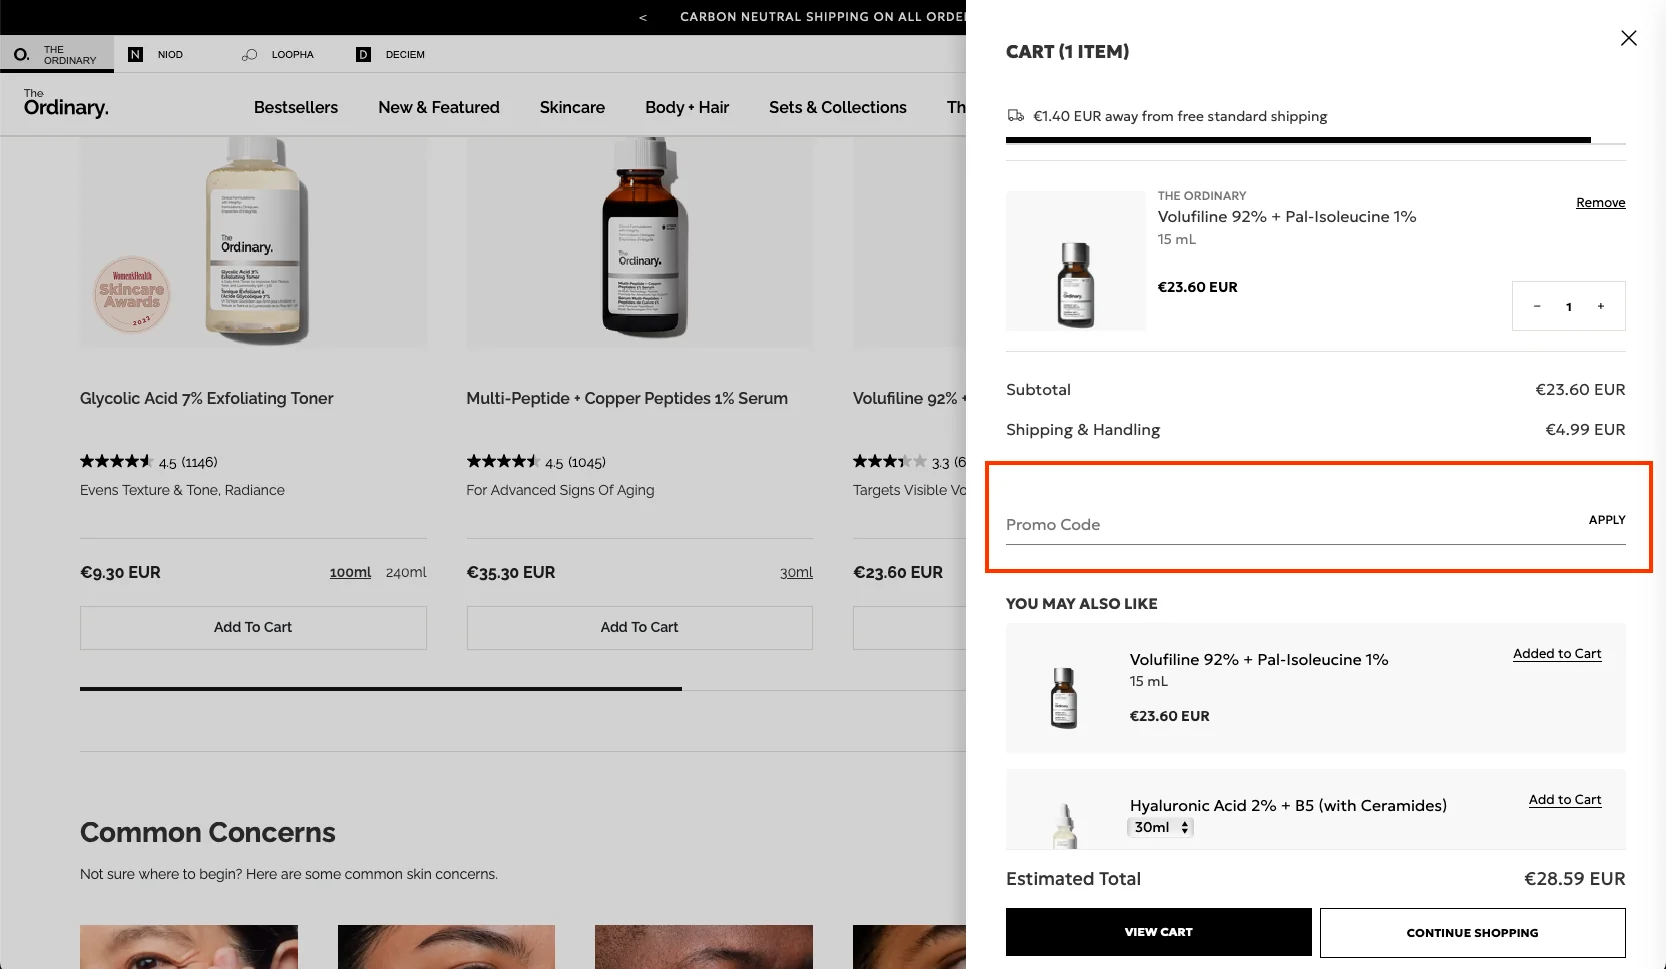
Task: Open the Bestsellers menu
Action: (x=296, y=107)
